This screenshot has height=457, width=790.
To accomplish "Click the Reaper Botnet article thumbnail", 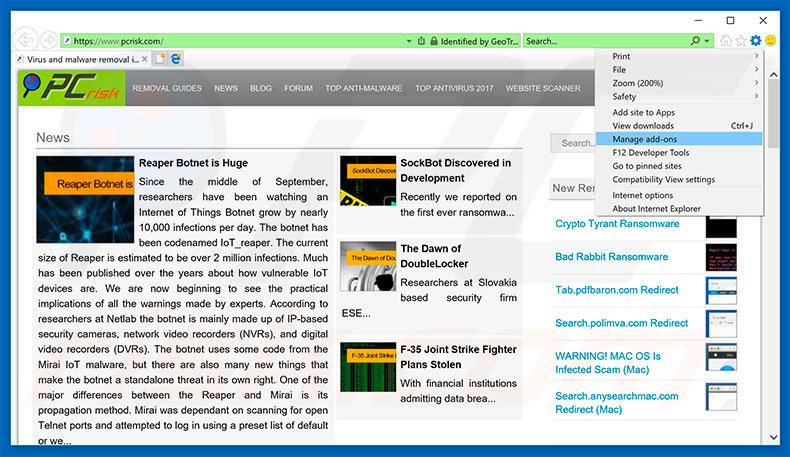I will (x=85, y=200).
